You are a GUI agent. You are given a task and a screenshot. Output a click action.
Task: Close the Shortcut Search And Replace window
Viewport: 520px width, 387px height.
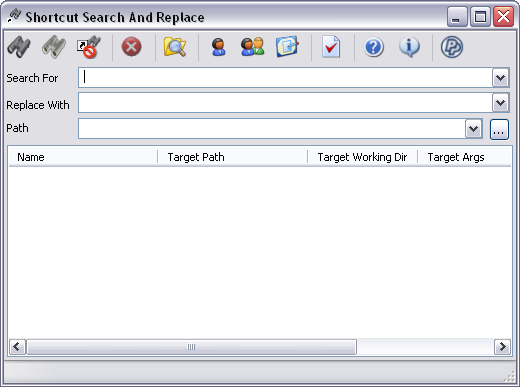tap(503, 16)
